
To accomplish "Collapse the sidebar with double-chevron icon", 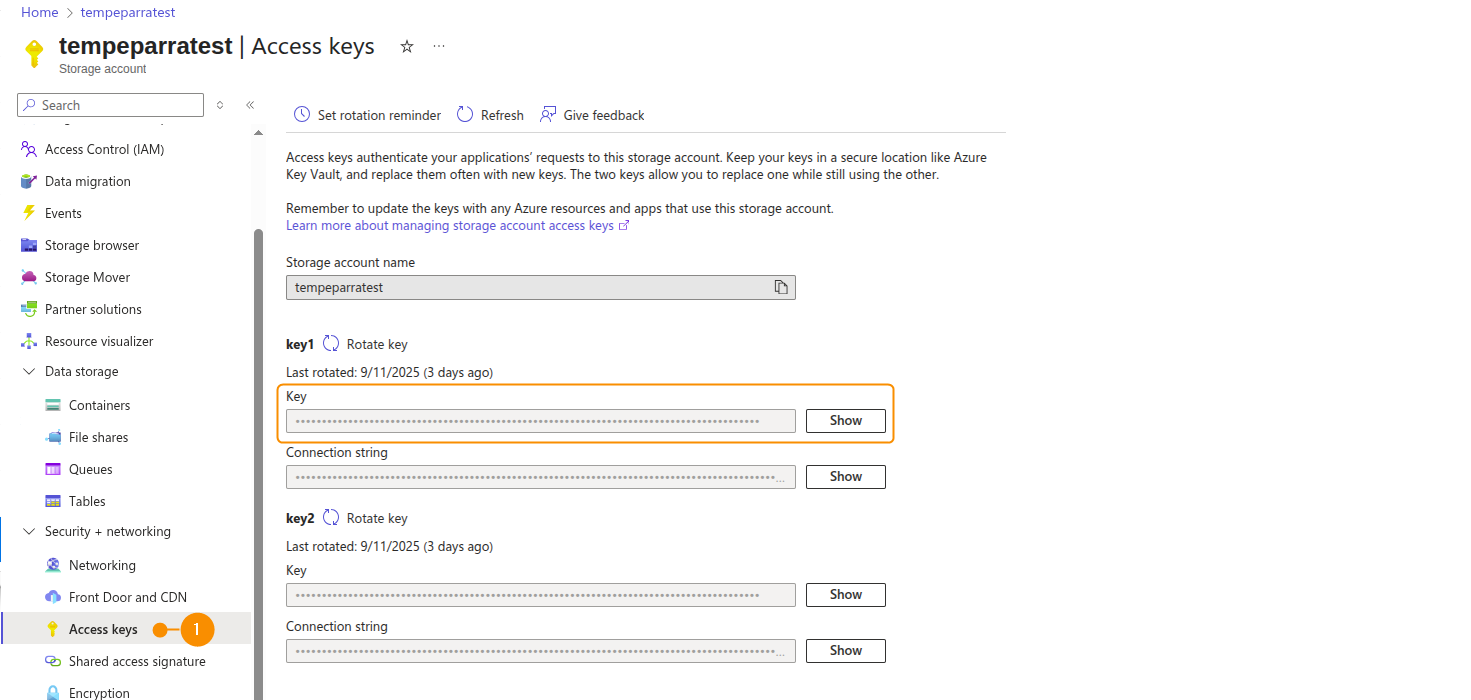I will (250, 105).
